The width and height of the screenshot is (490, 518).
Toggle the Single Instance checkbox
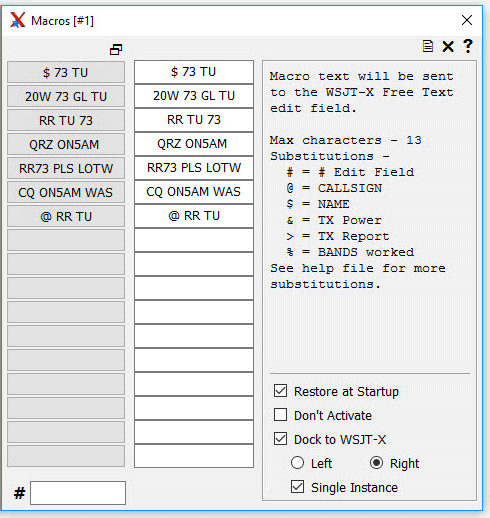pos(297,487)
